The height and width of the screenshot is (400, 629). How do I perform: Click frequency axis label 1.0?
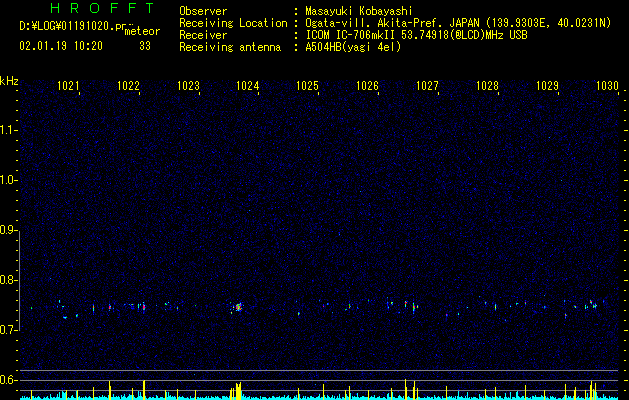pos(9,180)
